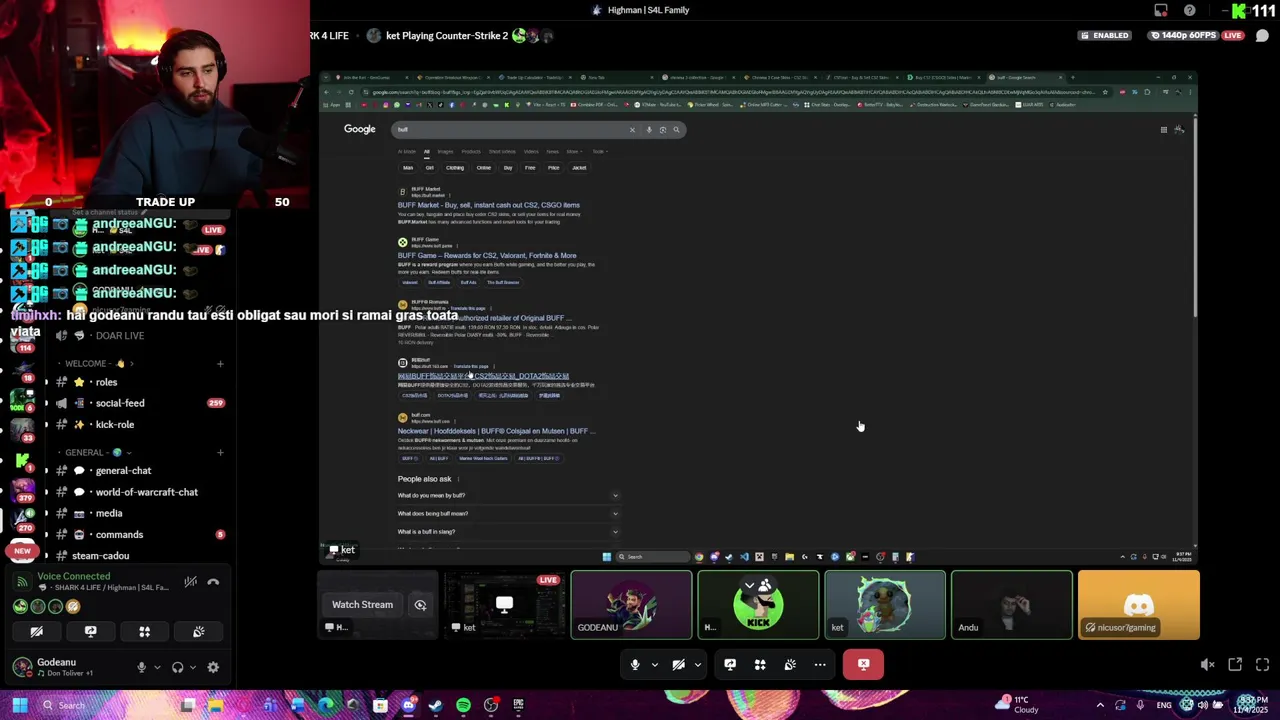Open soundboard from call control bar
The height and width of the screenshot is (720, 1280).
point(790,664)
